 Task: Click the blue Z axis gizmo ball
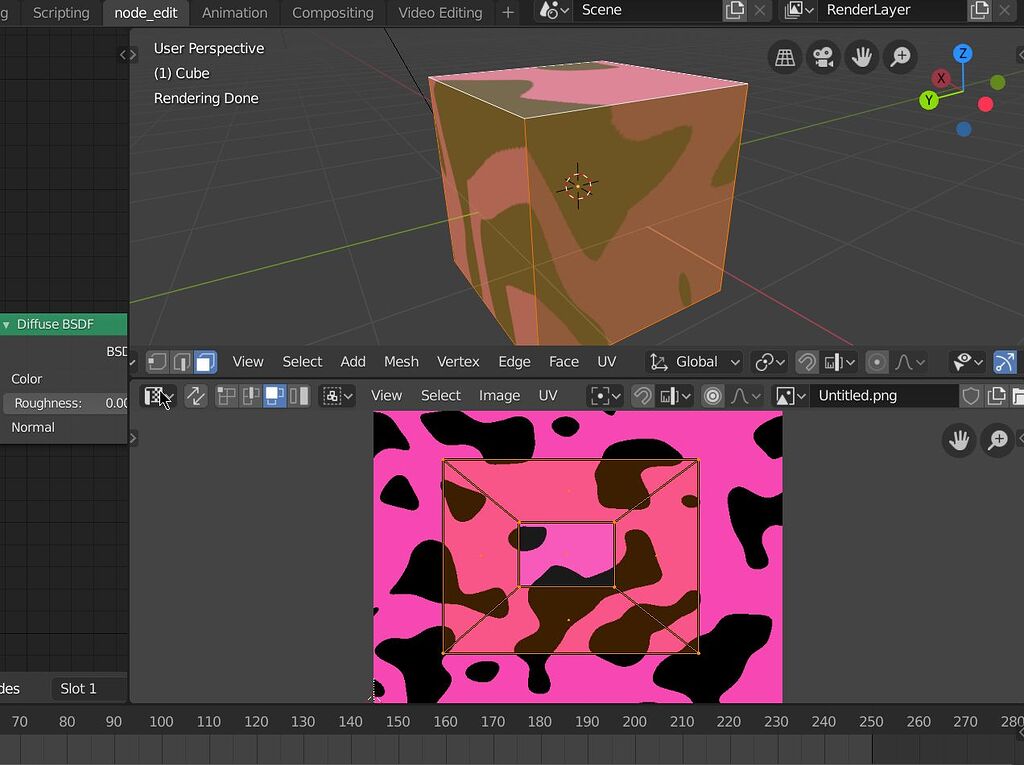coord(963,54)
